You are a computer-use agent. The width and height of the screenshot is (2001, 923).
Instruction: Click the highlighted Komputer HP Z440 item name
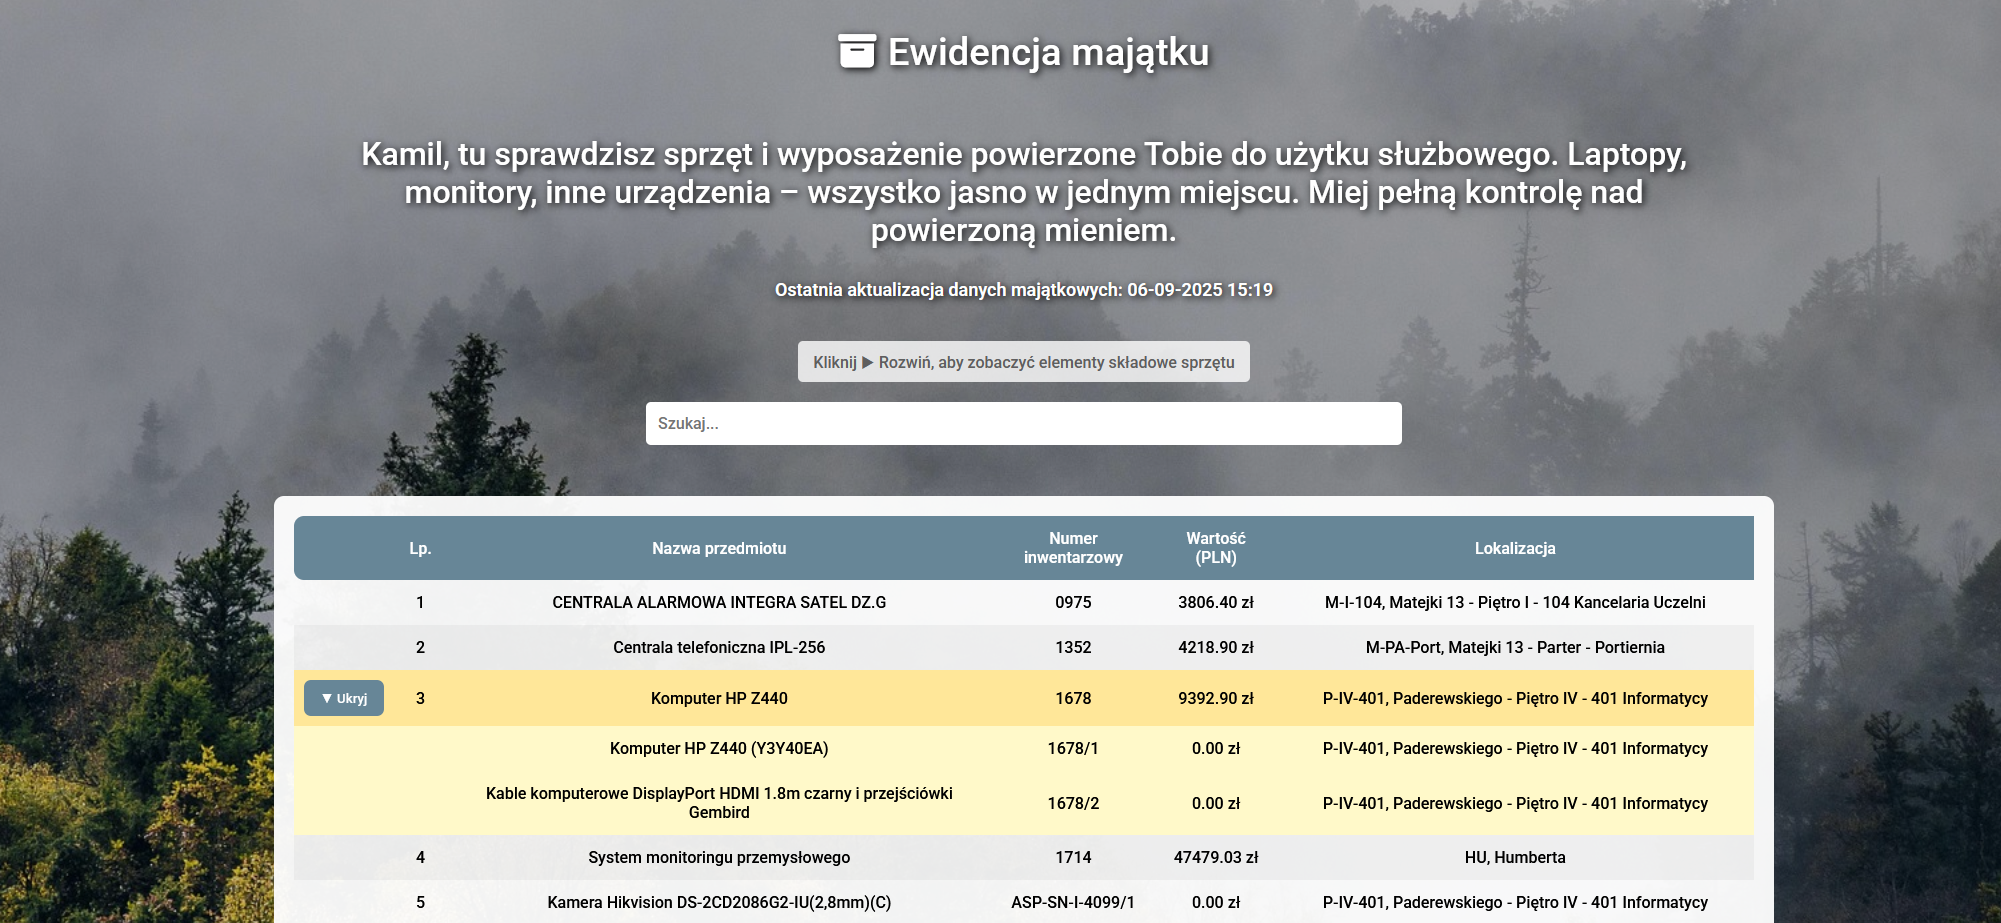click(x=718, y=698)
